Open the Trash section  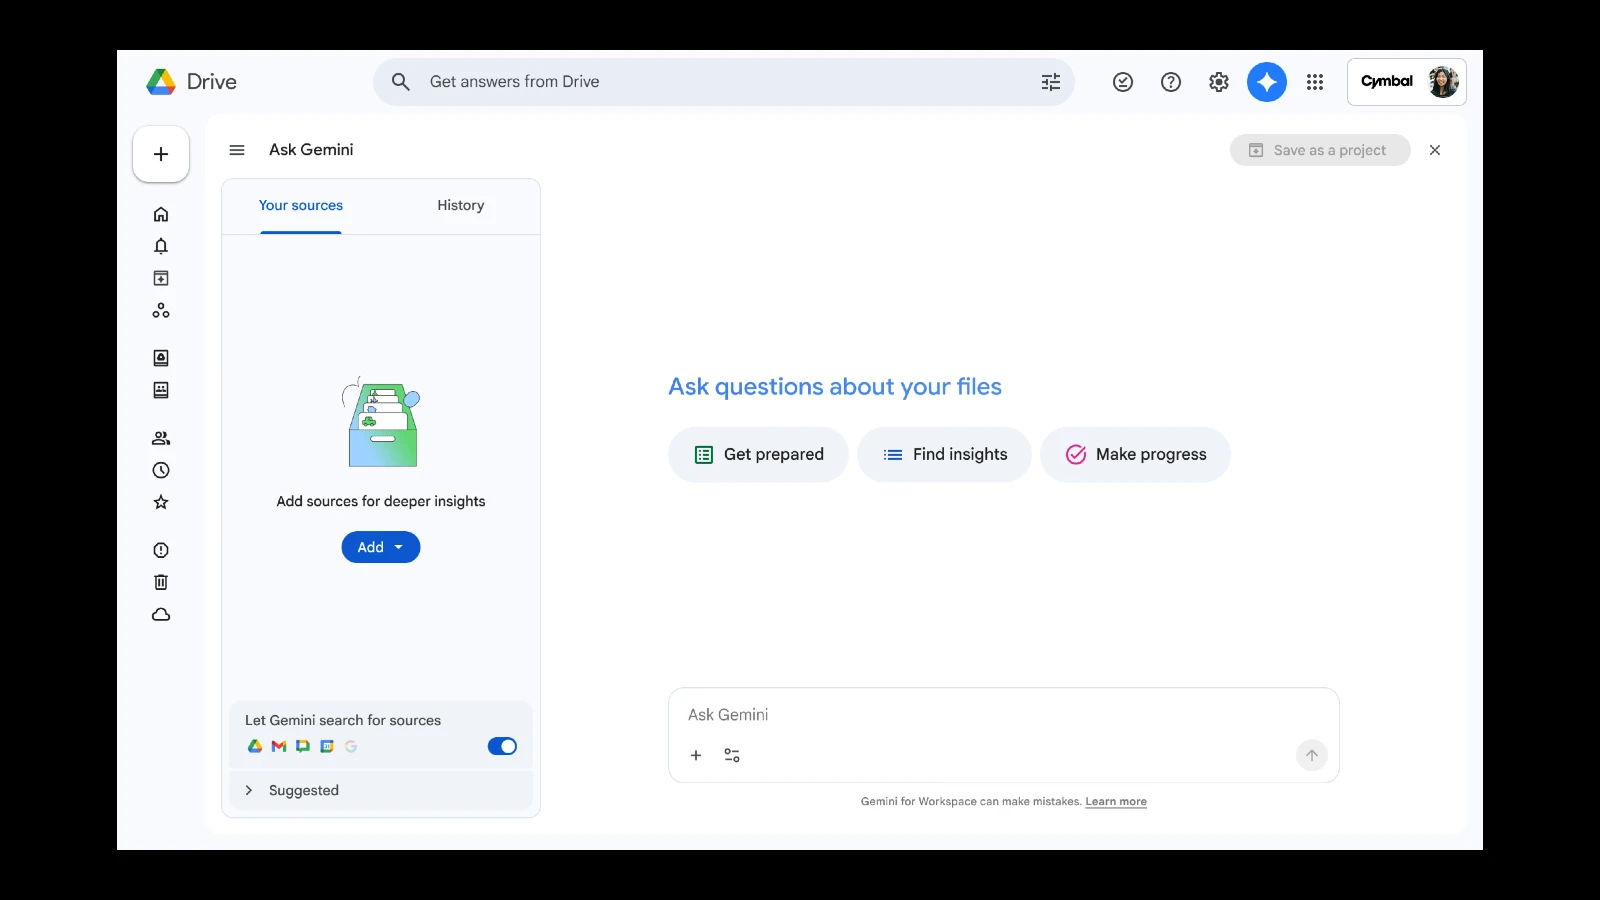(x=160, y=581)
